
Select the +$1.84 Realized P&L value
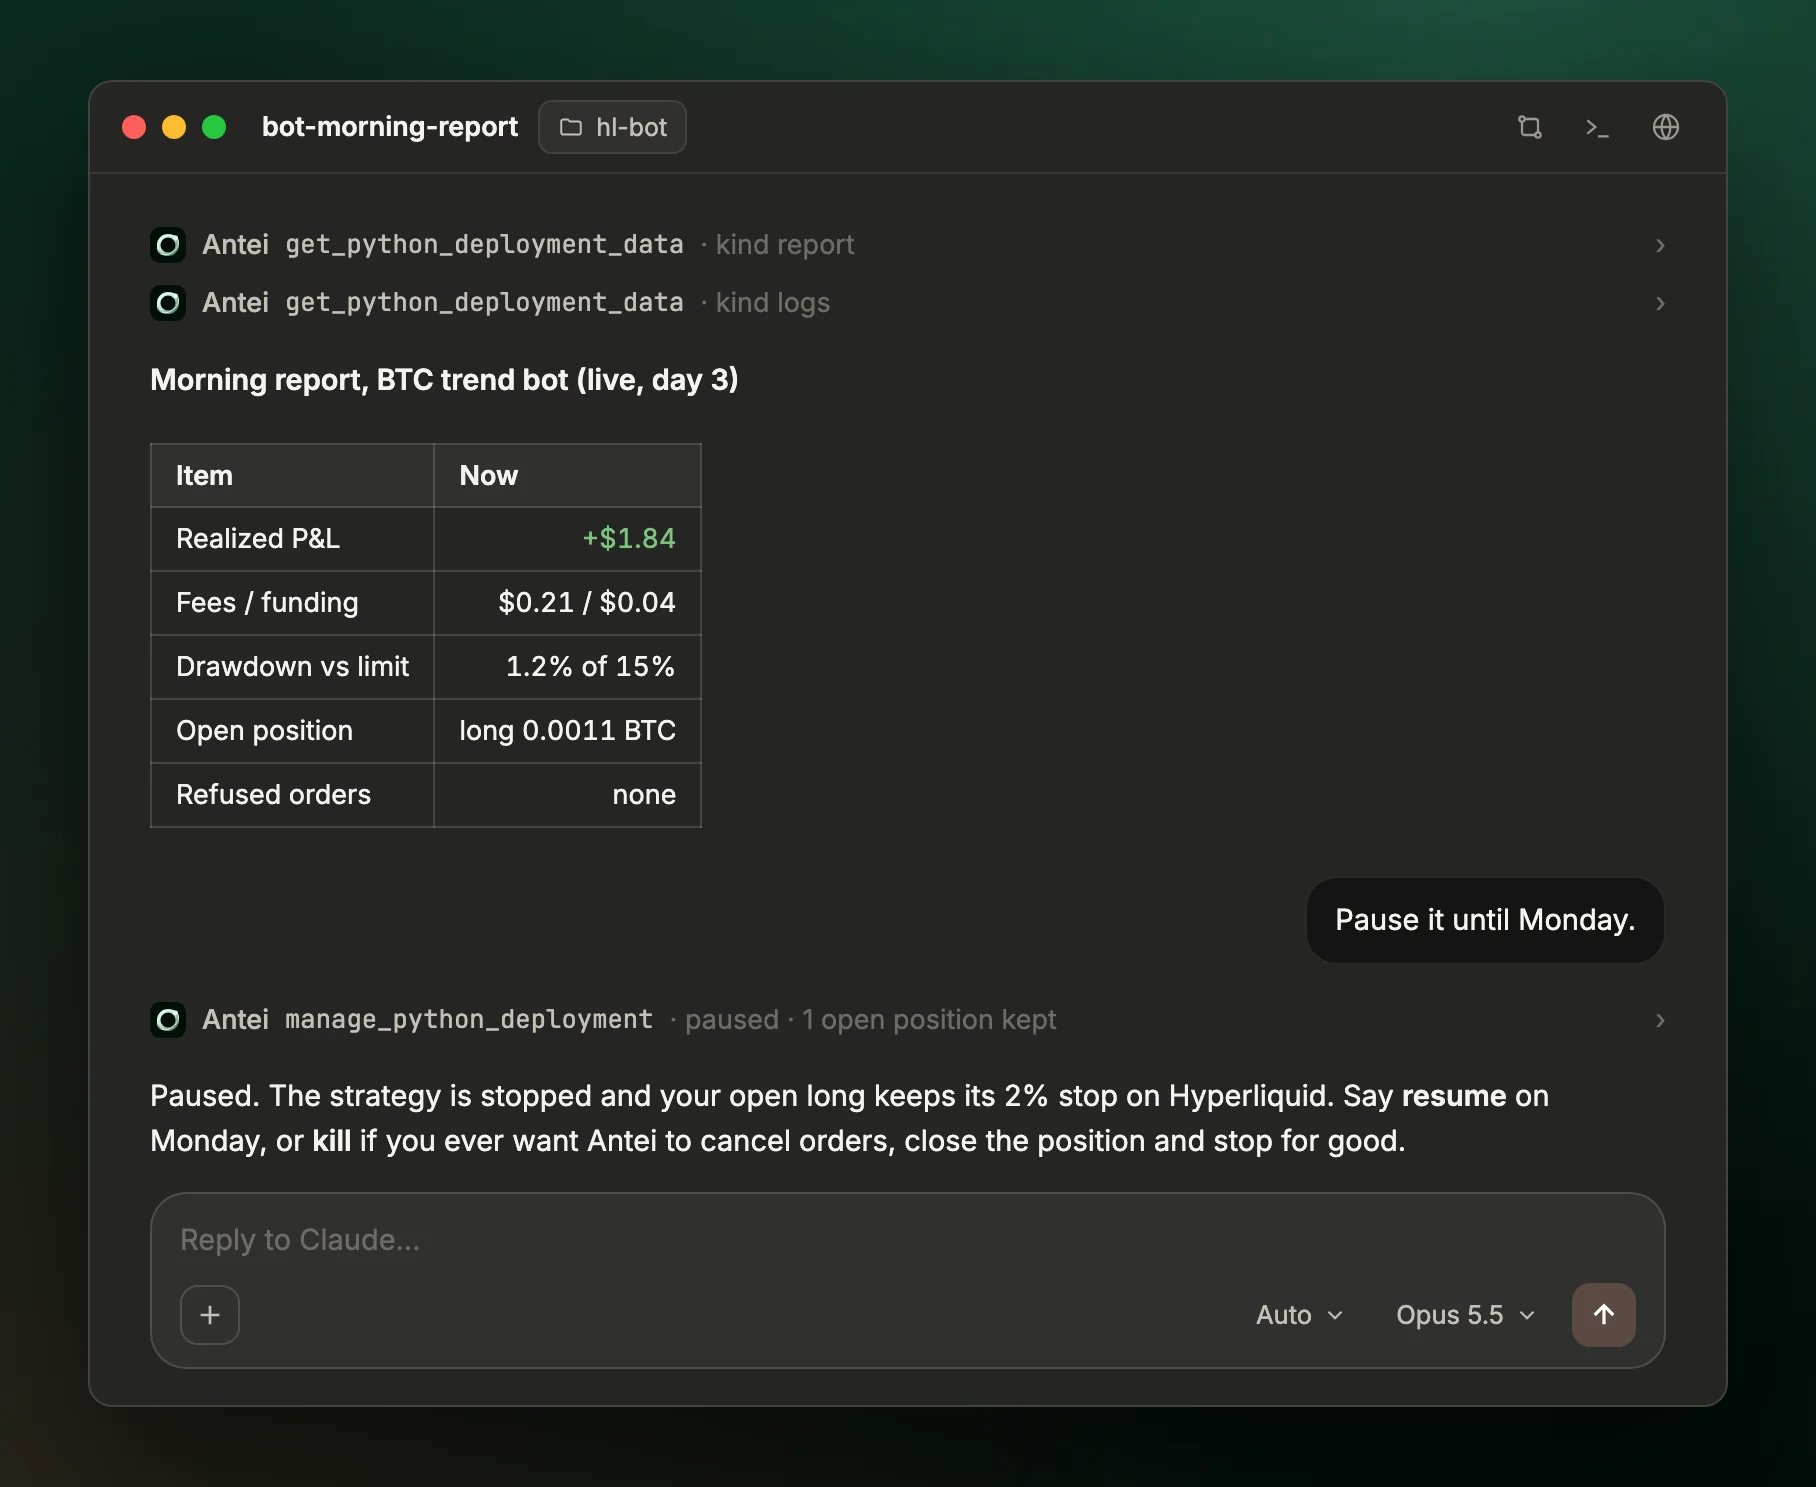pos(629,538)
